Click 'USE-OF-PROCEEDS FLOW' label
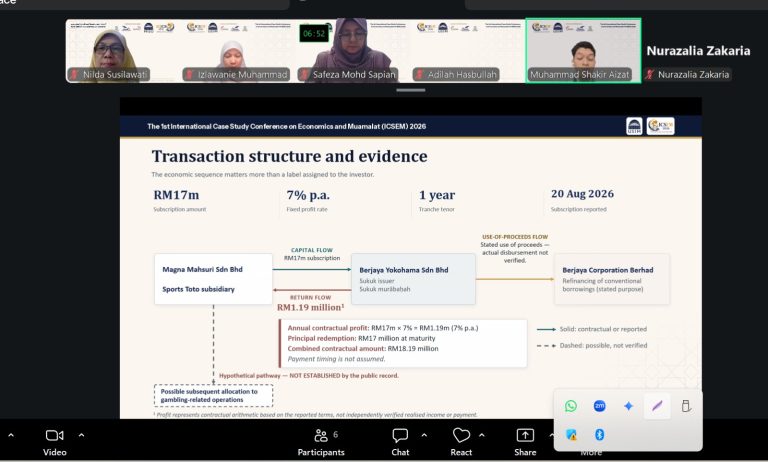 tap(515, 237)
